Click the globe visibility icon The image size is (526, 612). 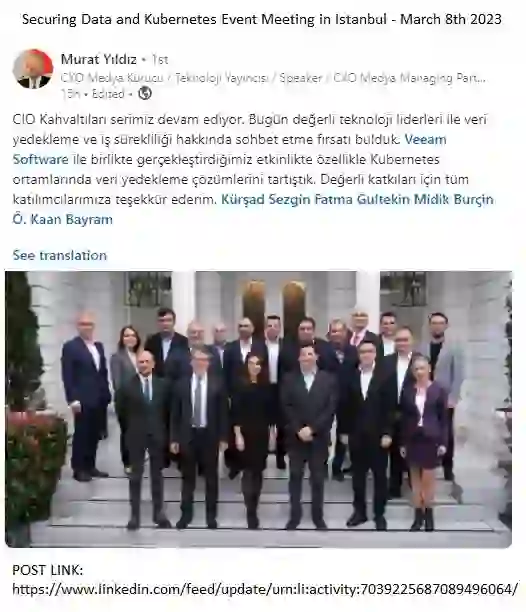(145, 94)
